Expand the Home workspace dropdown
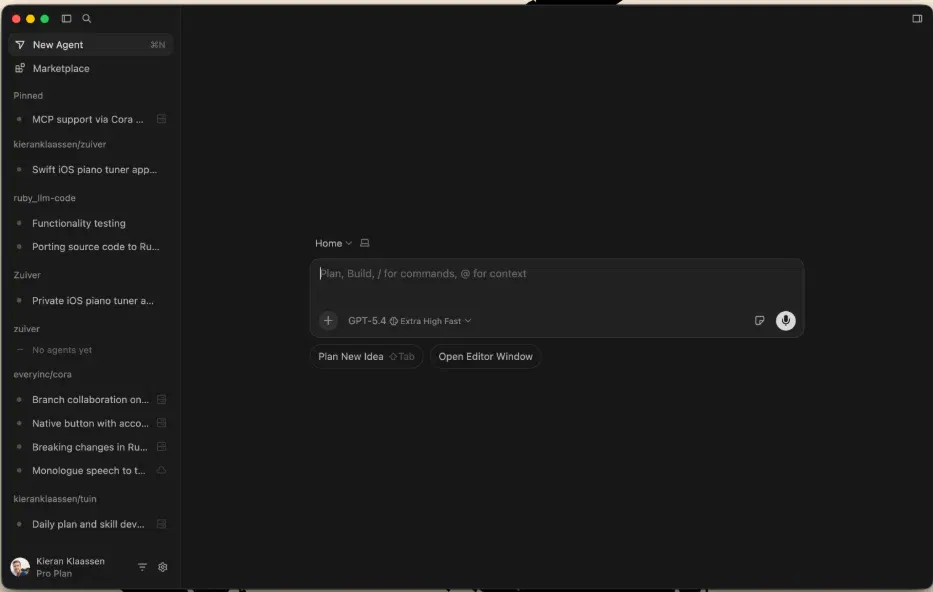 click(x=333, y=243)
